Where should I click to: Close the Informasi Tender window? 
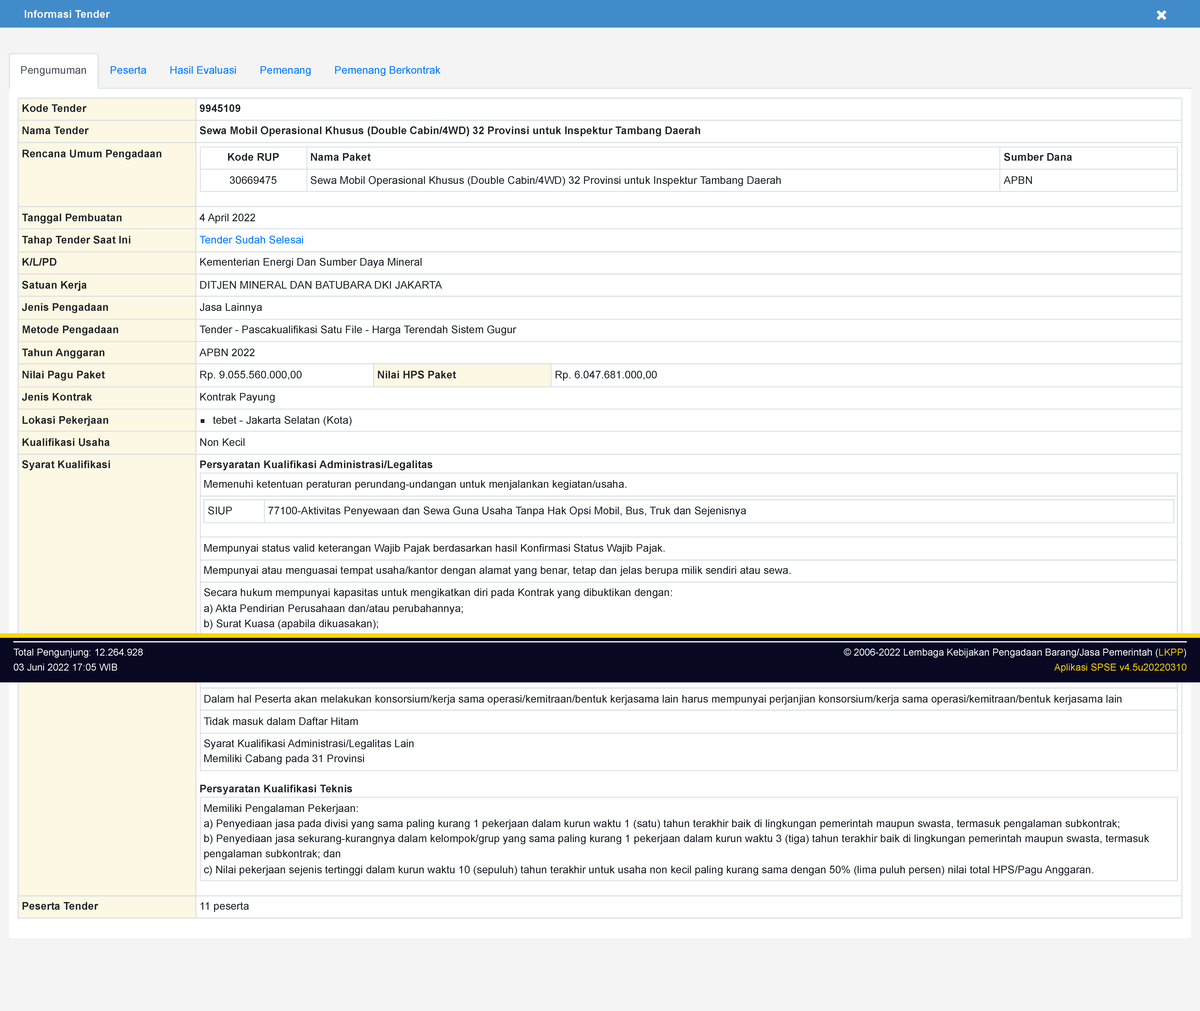1161,14
